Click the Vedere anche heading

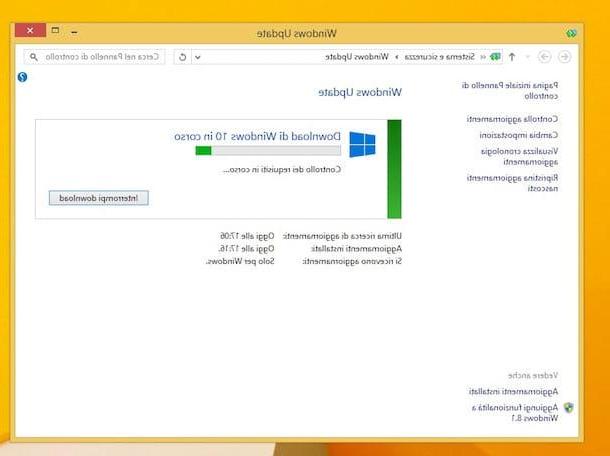[533, 375]
